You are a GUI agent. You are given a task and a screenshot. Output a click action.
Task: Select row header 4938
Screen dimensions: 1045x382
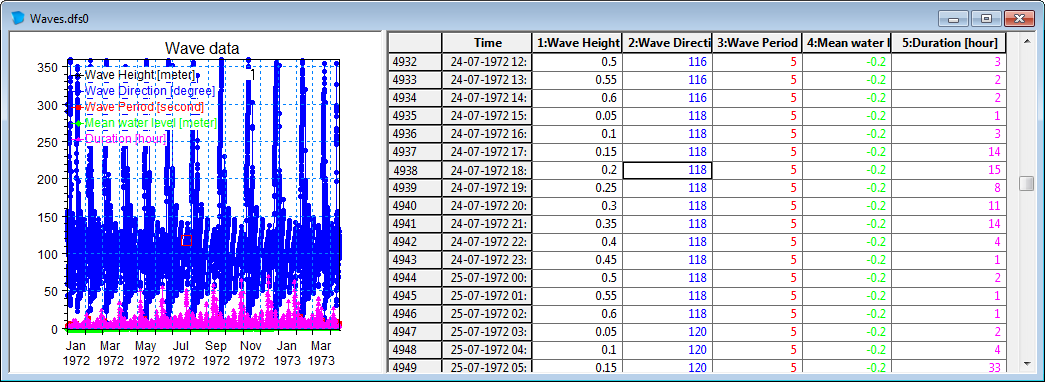[x=415, y=170]
